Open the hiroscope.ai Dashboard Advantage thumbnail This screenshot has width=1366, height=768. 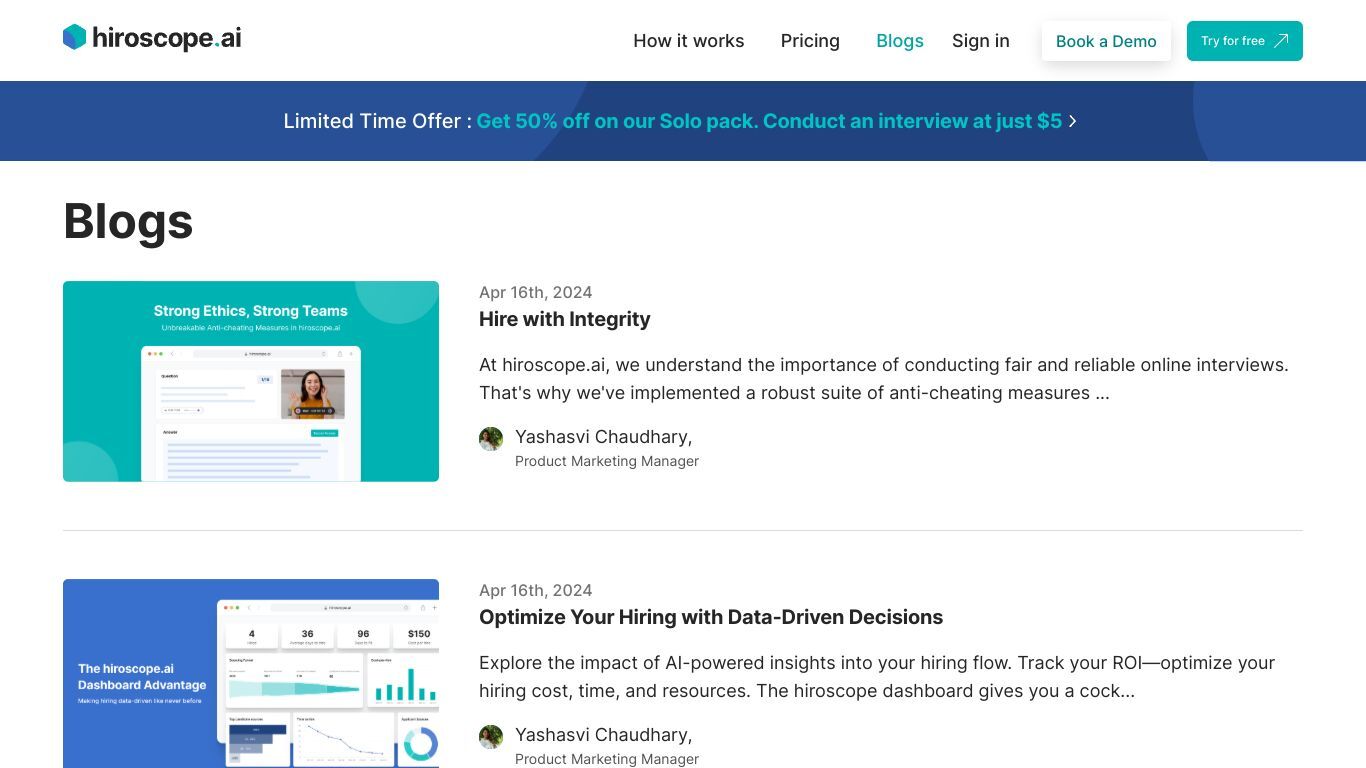tap(251, 674)
